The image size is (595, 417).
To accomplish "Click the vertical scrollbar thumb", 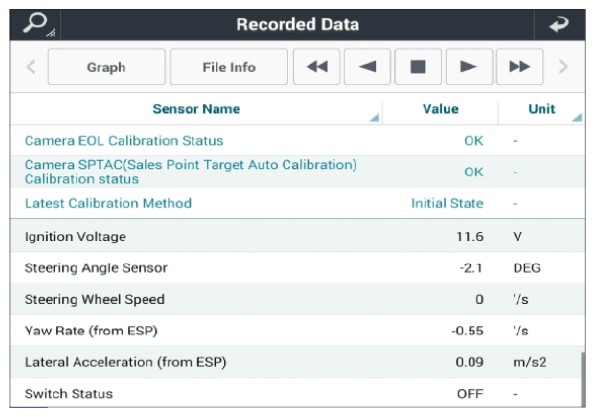I will click(583, 379).
